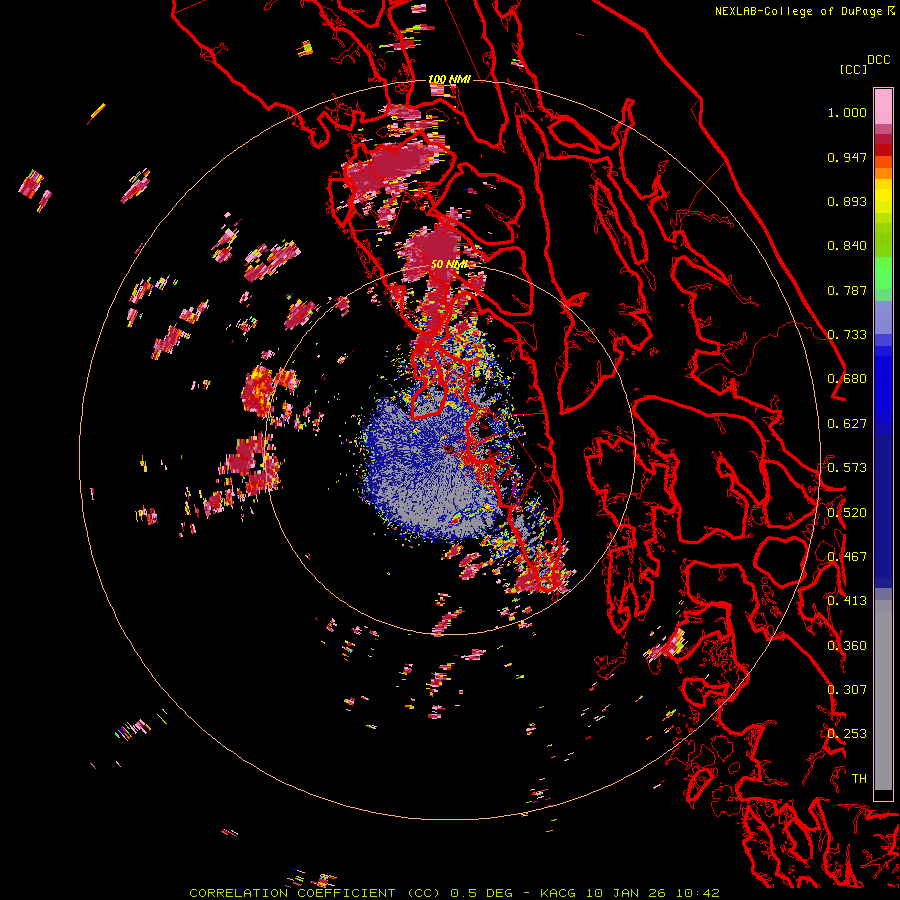Click the TH threshold label
The image size is (900, 900).
[859, 779]
